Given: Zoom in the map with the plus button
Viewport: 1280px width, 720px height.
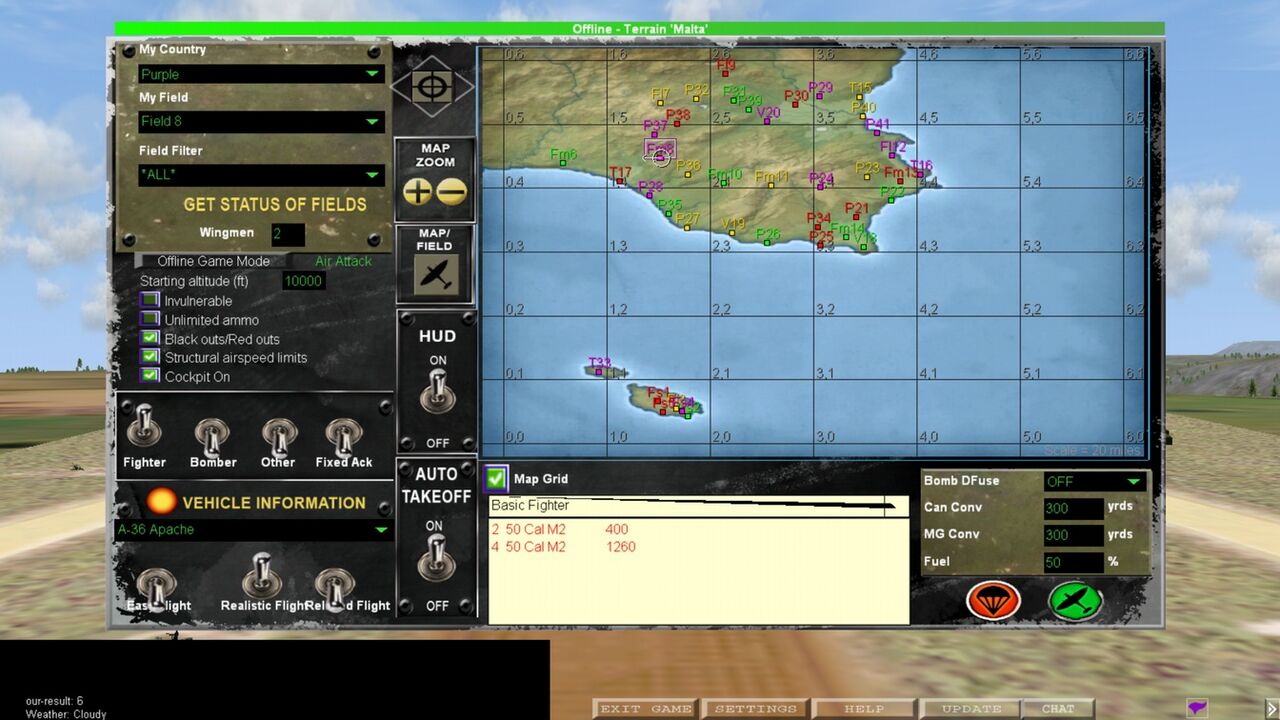Looking at the screenshot, I should coord(417,191).
